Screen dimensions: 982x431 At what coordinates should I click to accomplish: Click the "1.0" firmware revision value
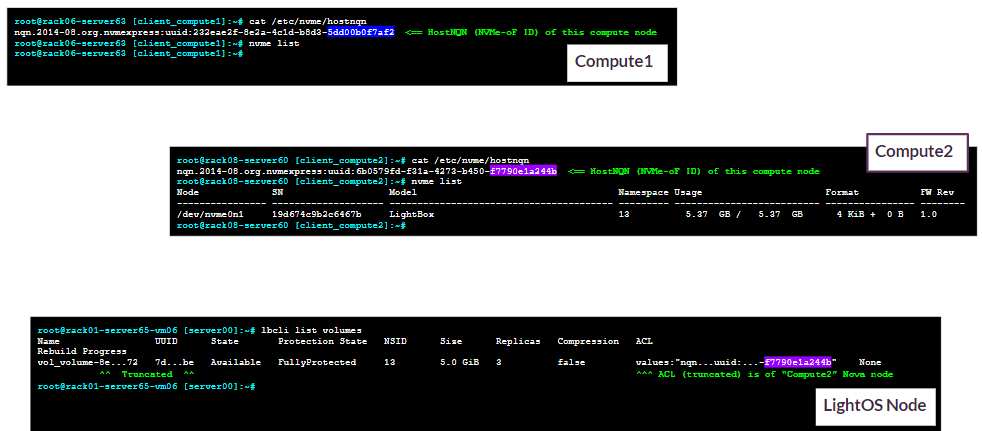tap(928, 214)
